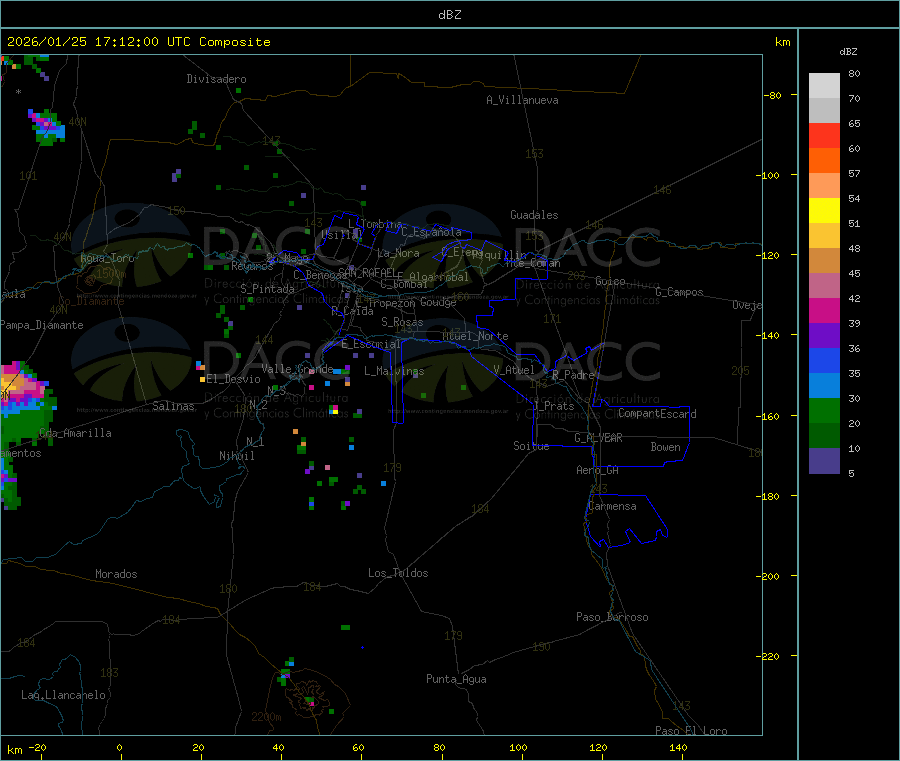Click the El_Desvio location label

coord(233,379)
